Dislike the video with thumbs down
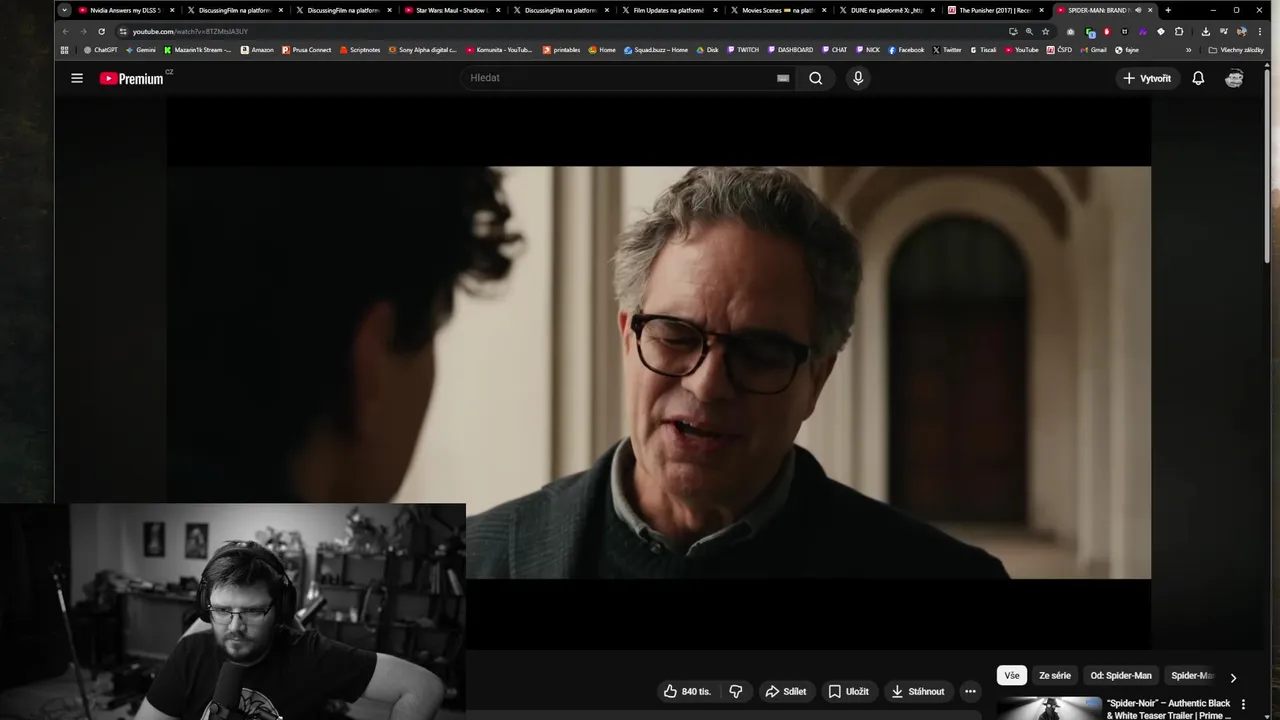Image resolution: width=1280 pixels, height=720 pixels. [x=736, y=691]
